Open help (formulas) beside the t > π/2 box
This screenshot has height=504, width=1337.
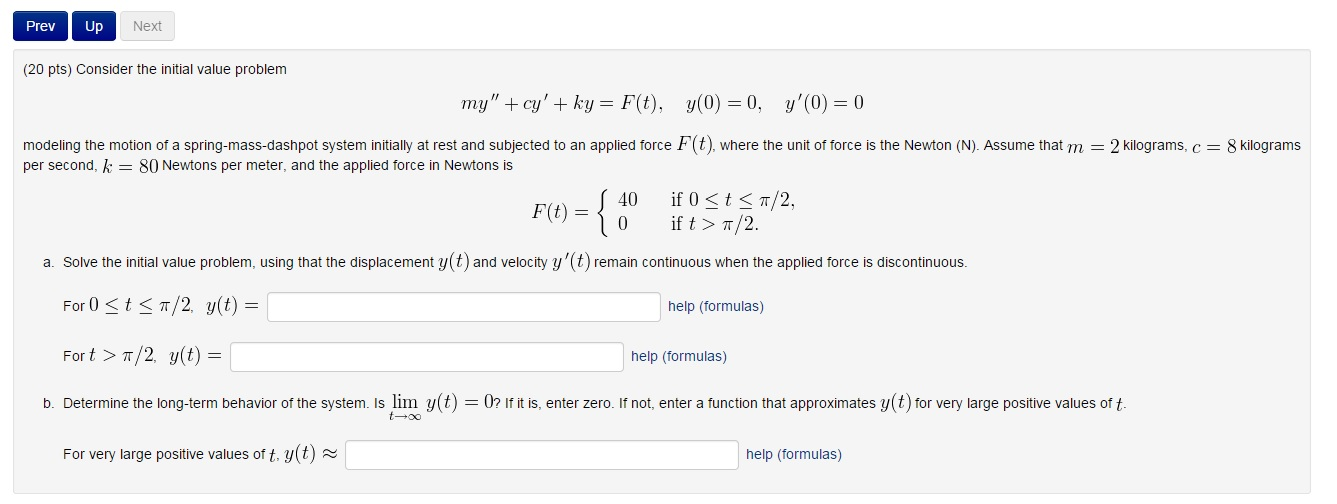tap(679, 356)
